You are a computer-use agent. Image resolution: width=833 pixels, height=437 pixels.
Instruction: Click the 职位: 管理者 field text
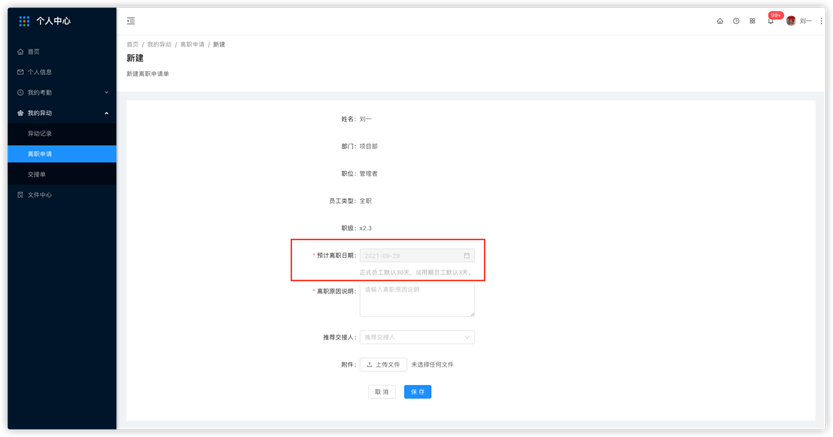[x=360, y=174]
